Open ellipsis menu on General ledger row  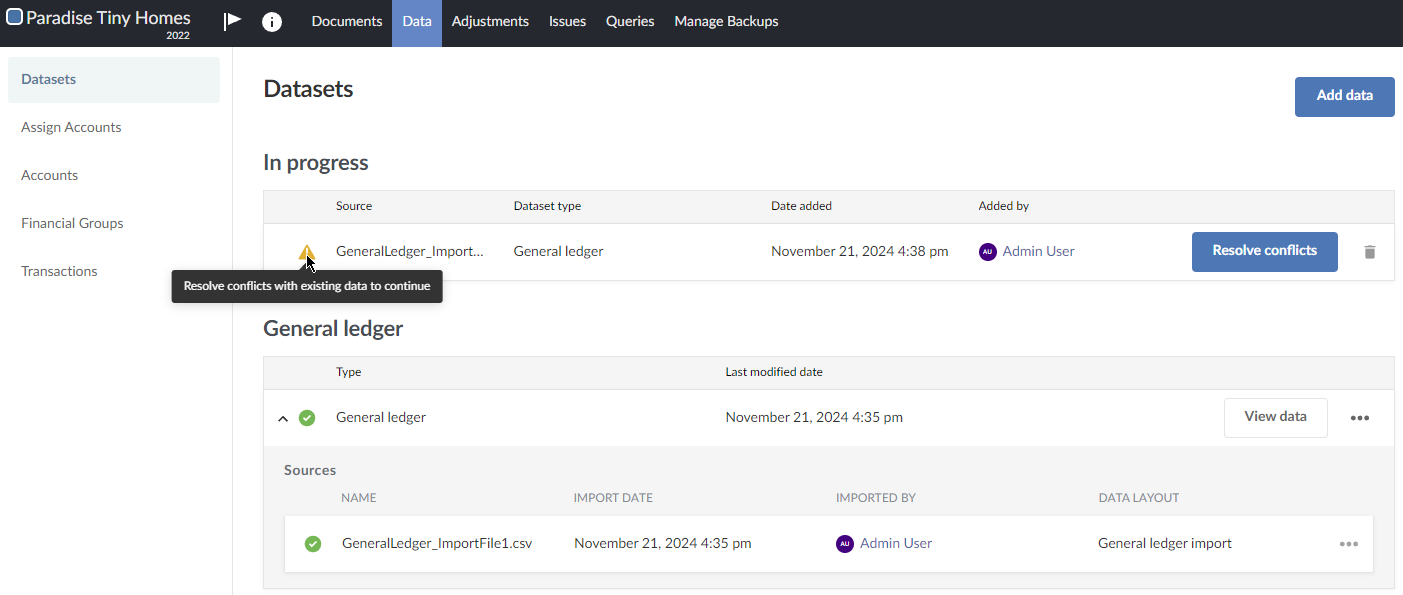pyautogui.click(x=1360, y=418)
